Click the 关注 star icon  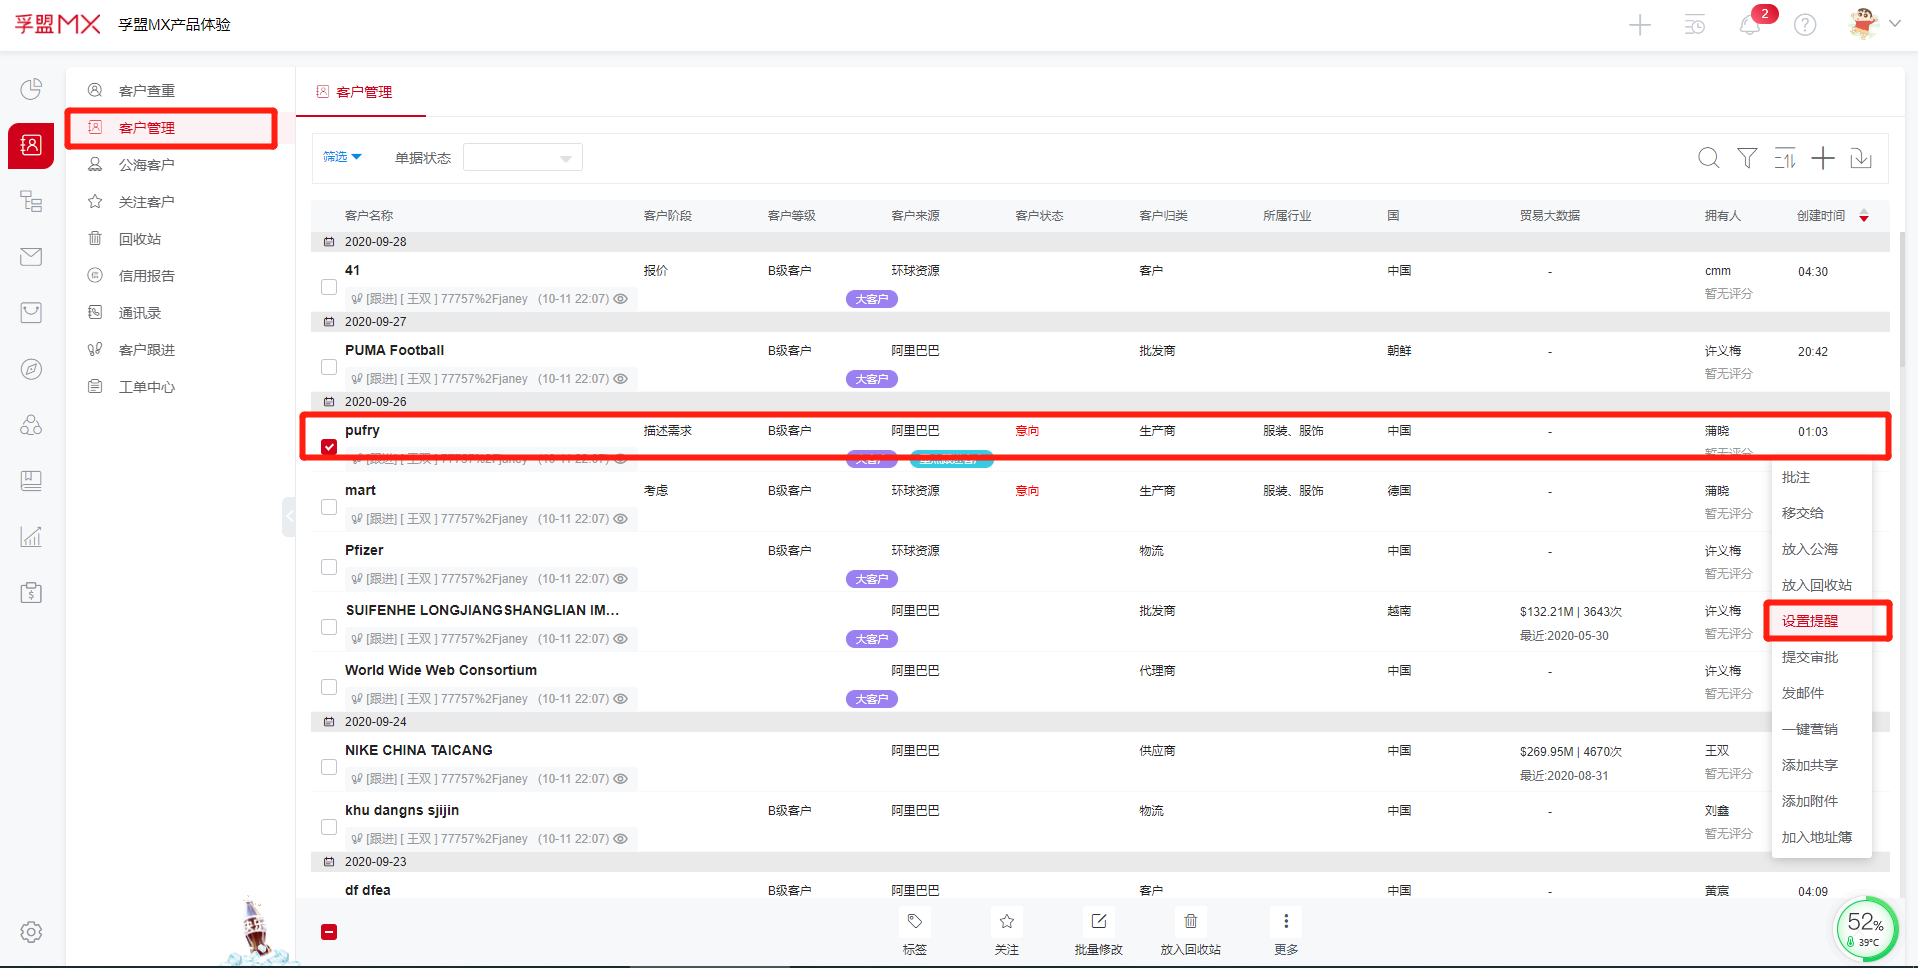(1006, 921)
